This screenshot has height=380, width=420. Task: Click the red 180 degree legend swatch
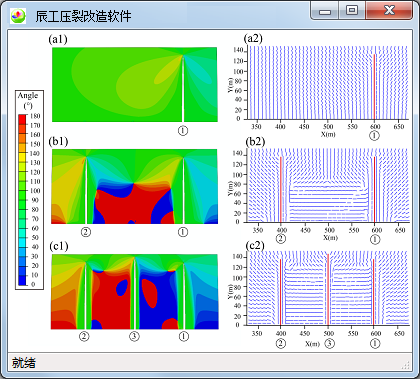click(22, 117)
